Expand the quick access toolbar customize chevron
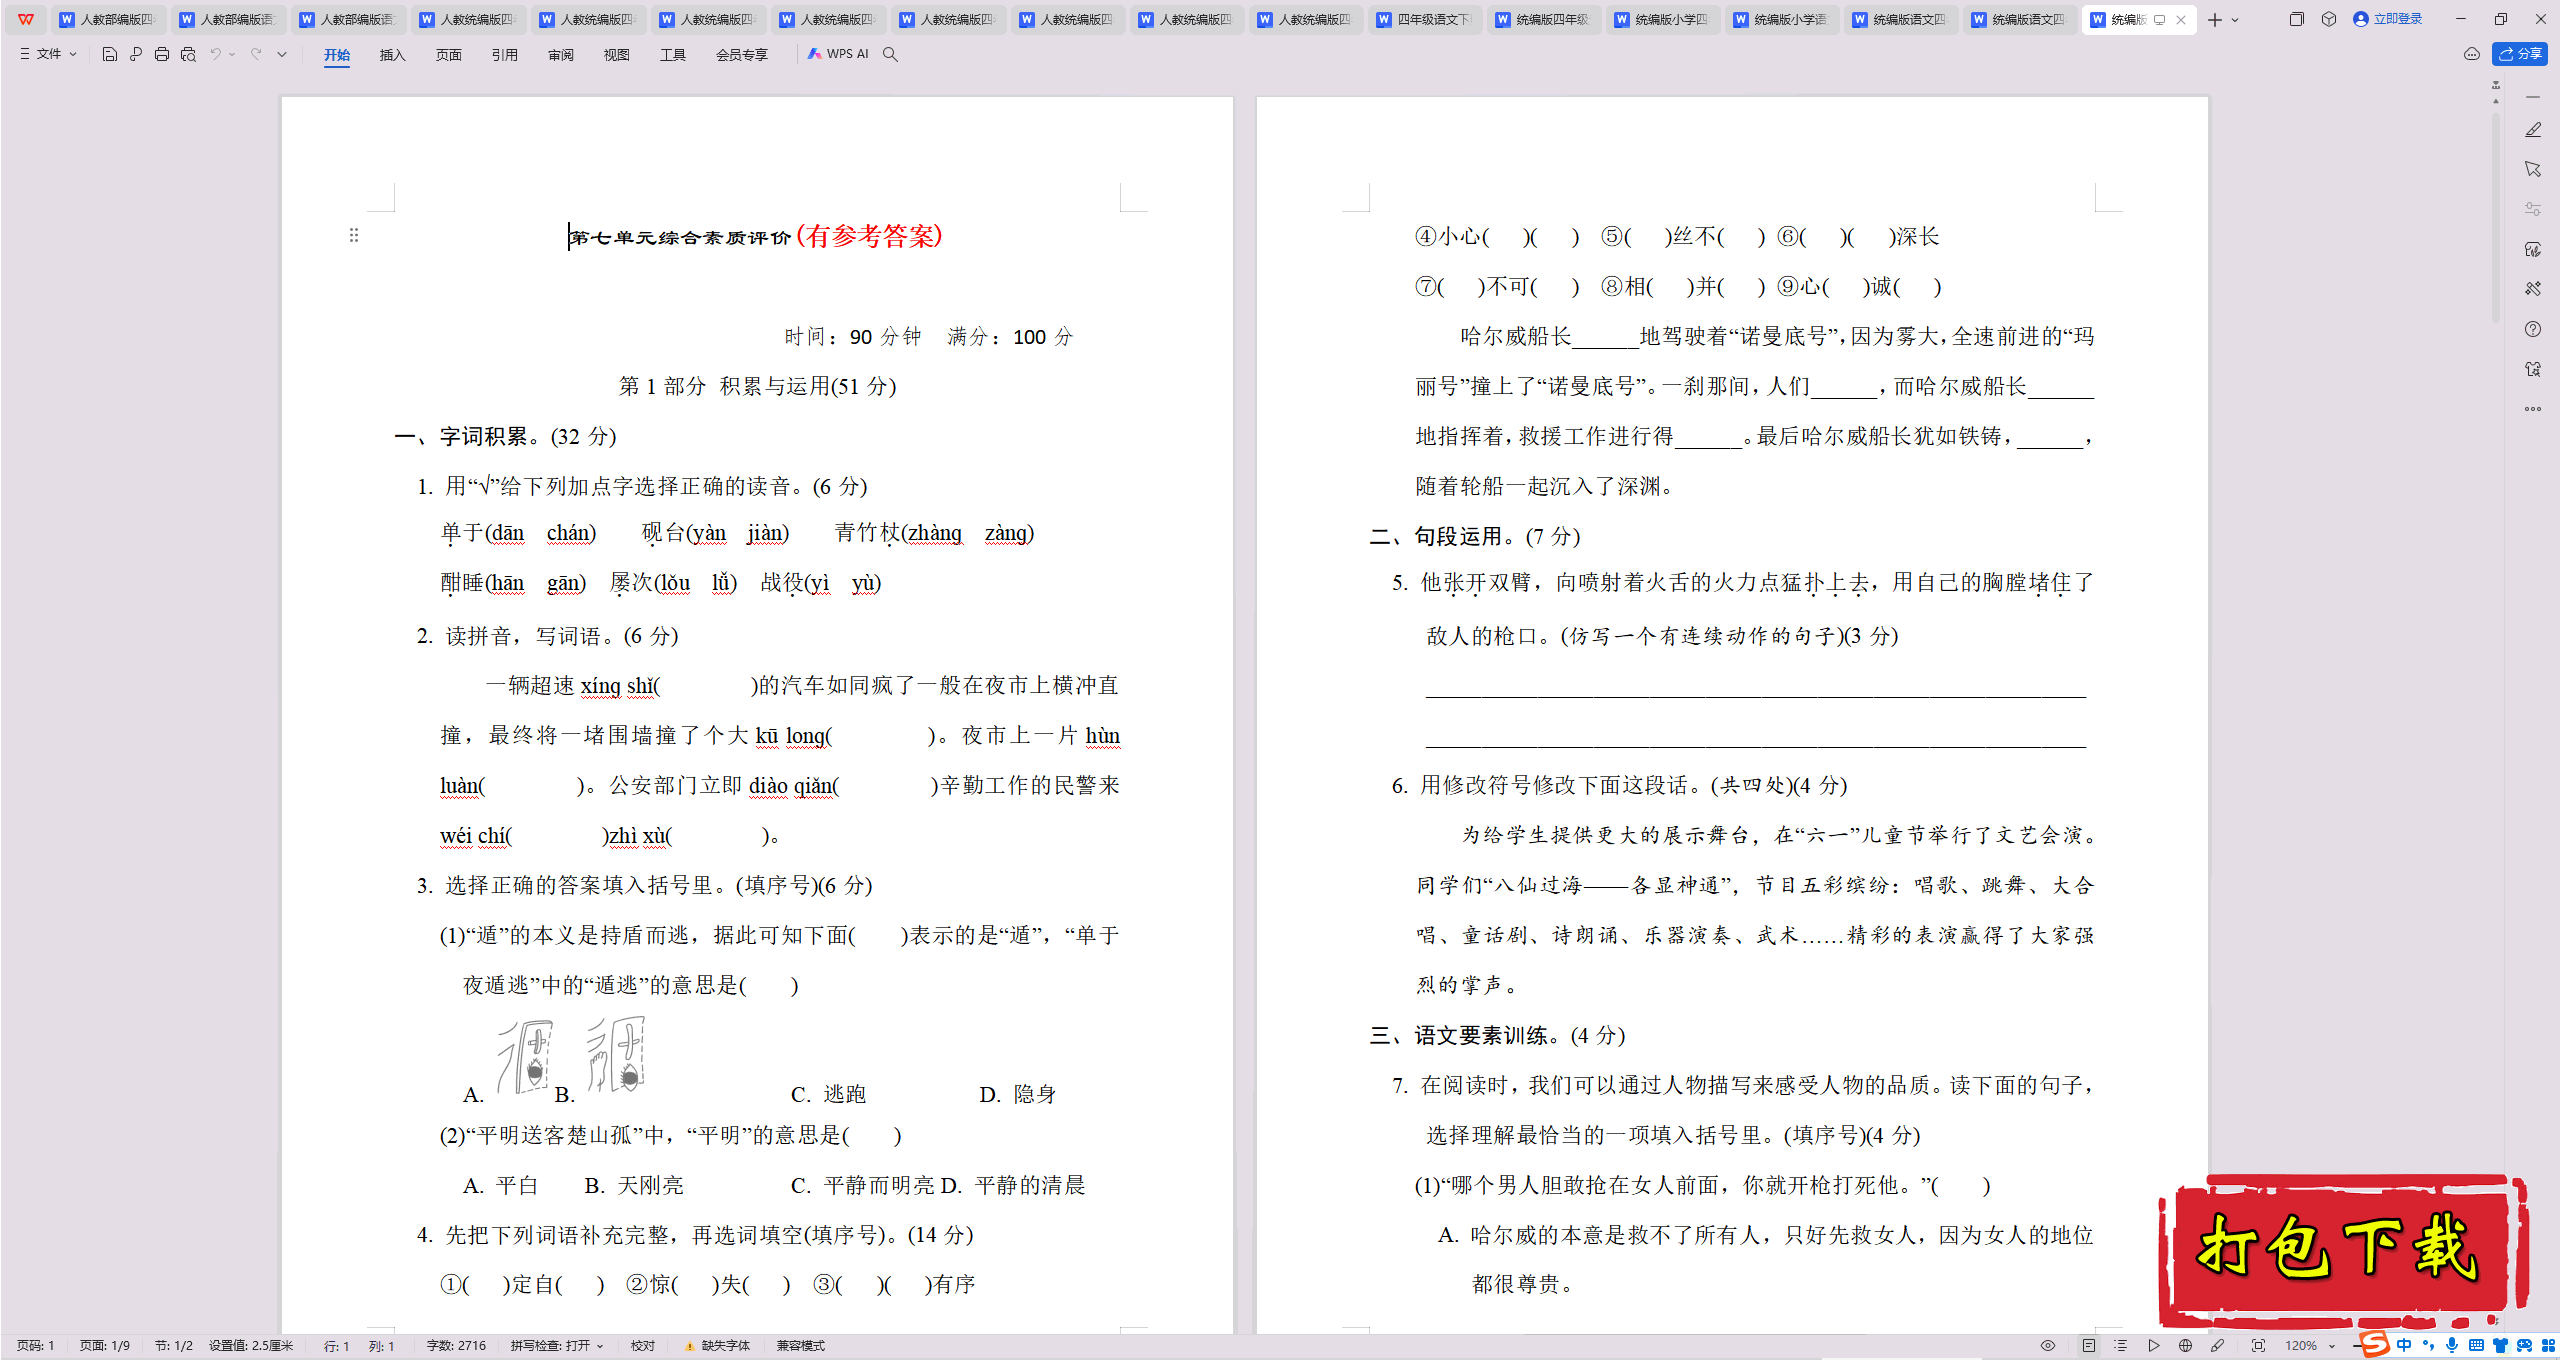Viewport: 2560px width, 1360px height. click(282, 54)
